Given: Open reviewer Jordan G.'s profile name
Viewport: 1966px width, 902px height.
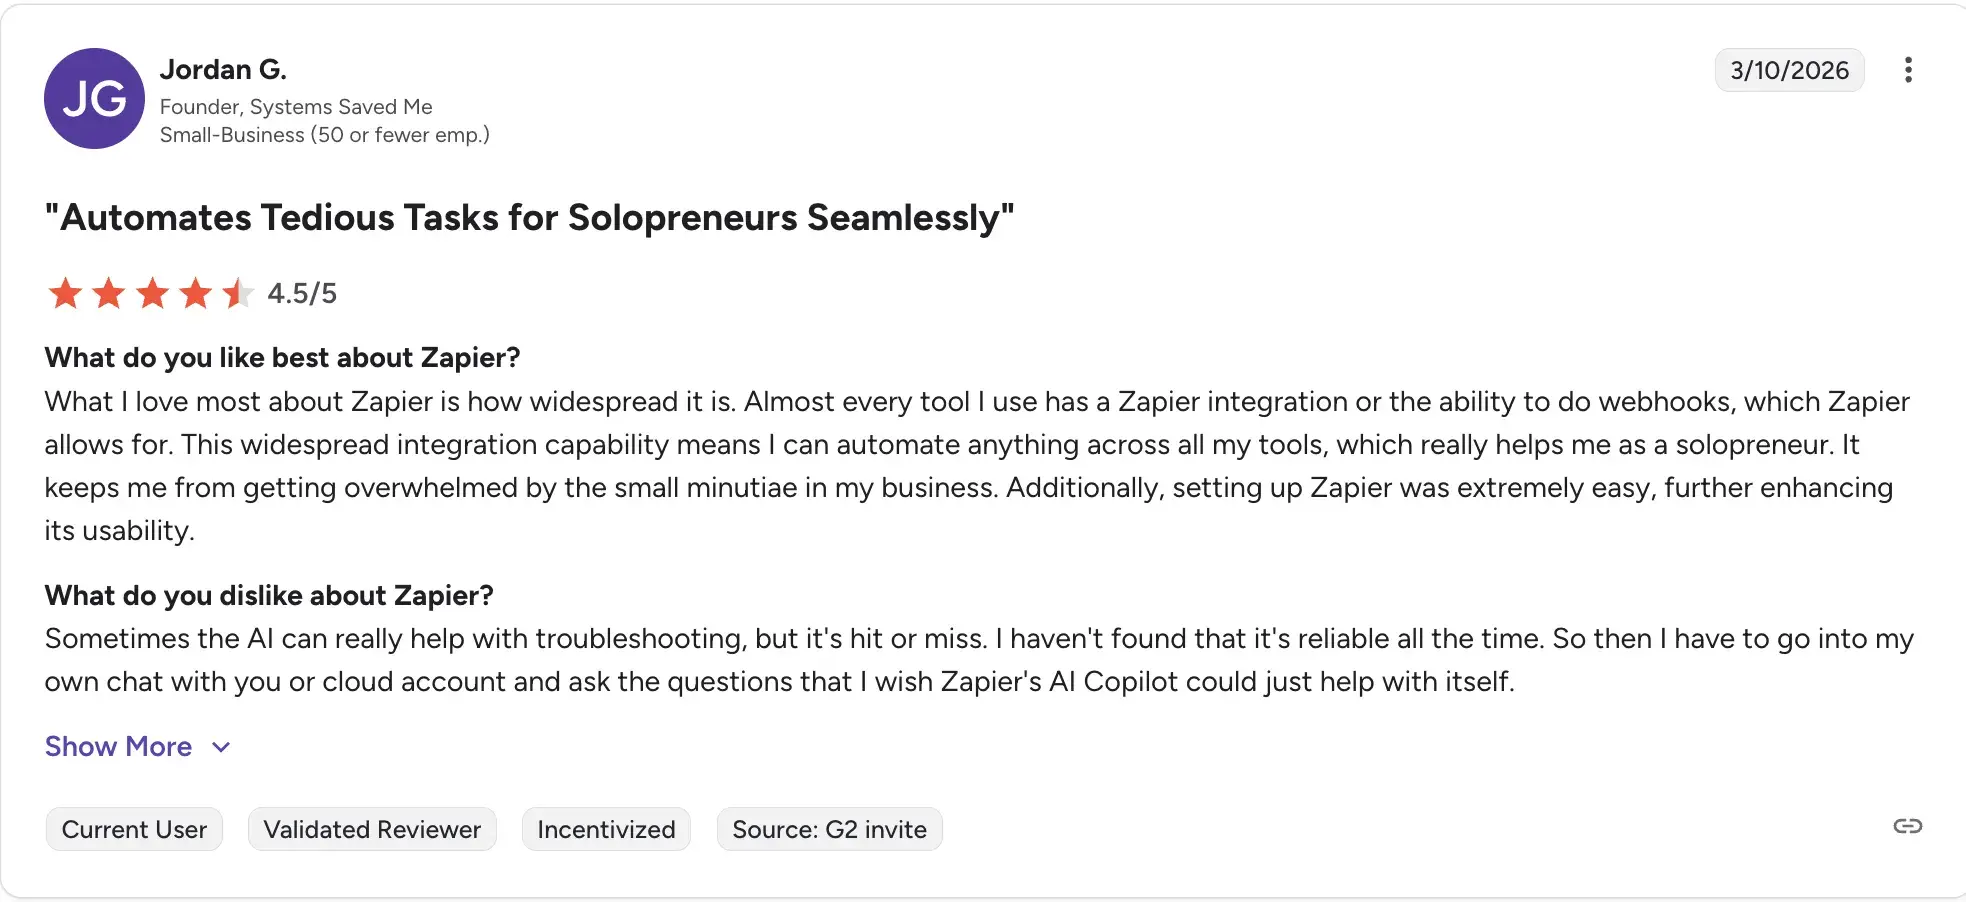Looking at the screenshot, I should (223, 69).
